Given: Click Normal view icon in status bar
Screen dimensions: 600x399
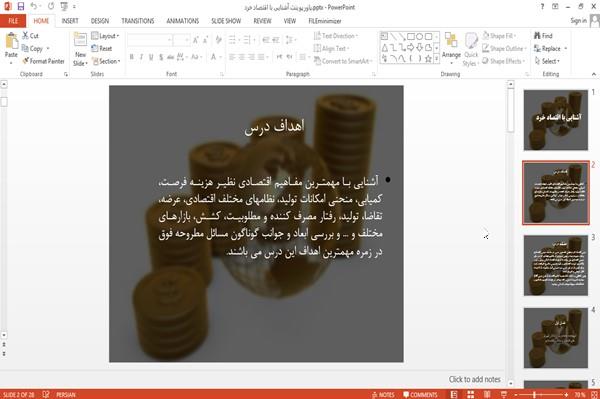Looking at the screenshot, I should click(454, 394).
